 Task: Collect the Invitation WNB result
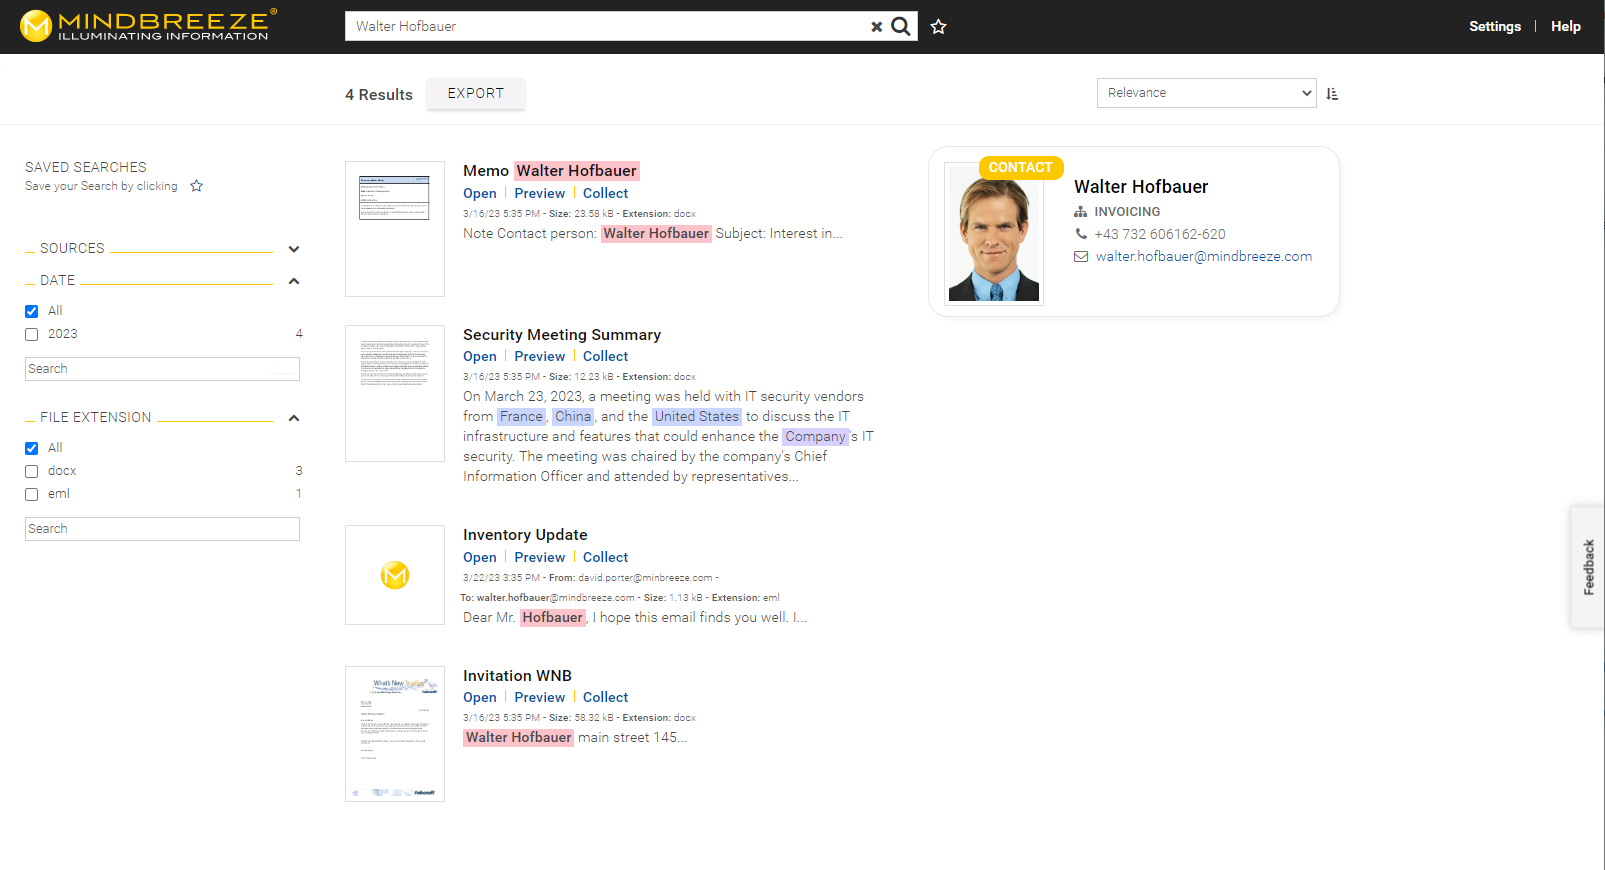[x=606, y=698]
